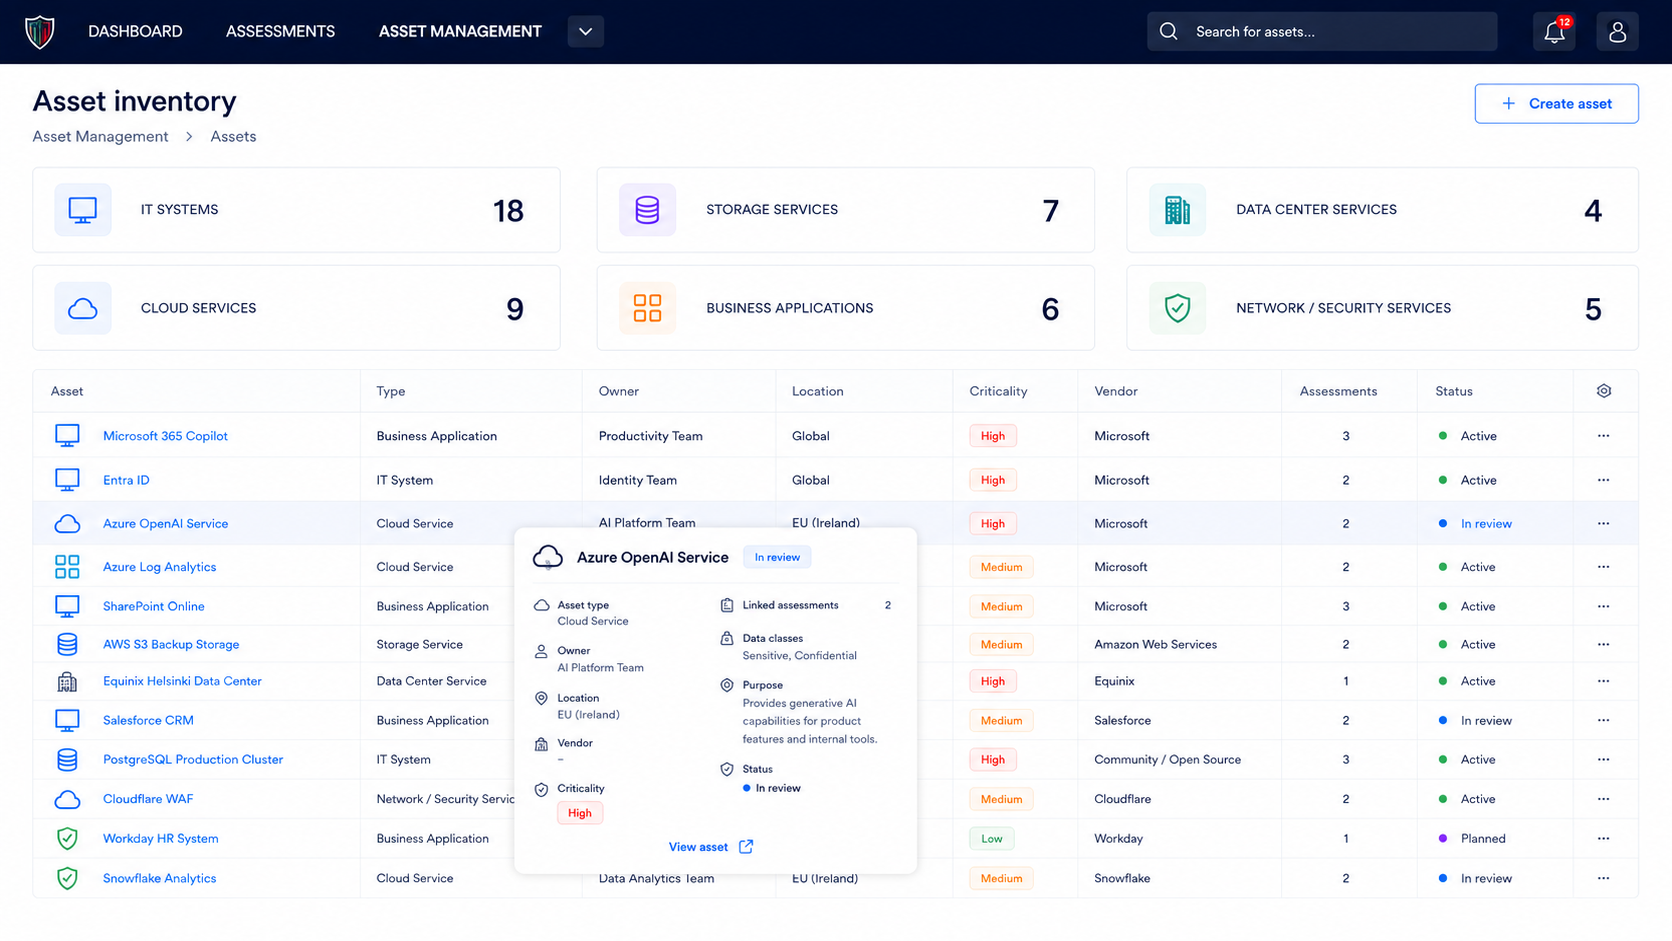Click the search magnifier icon

tap(1168, 32)
